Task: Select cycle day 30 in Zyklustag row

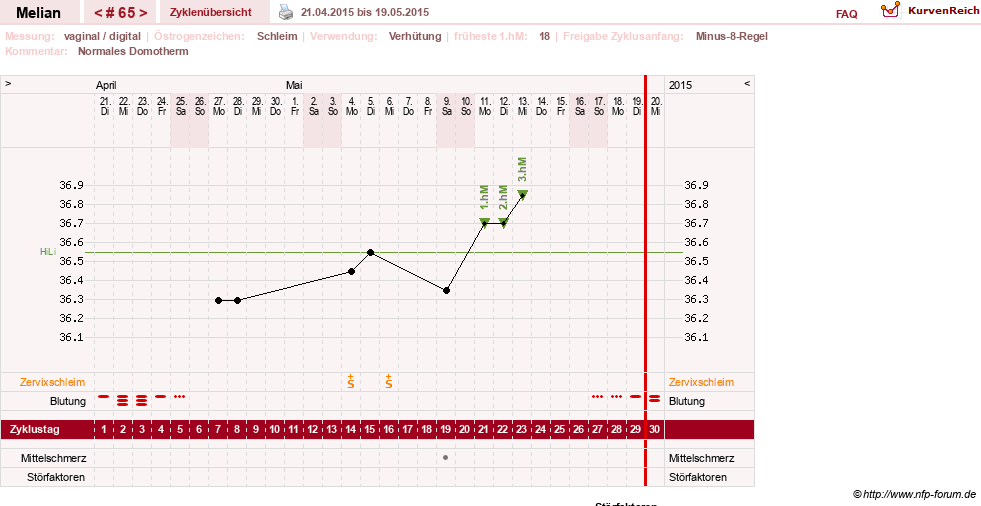Action: [x=654, y=430]
